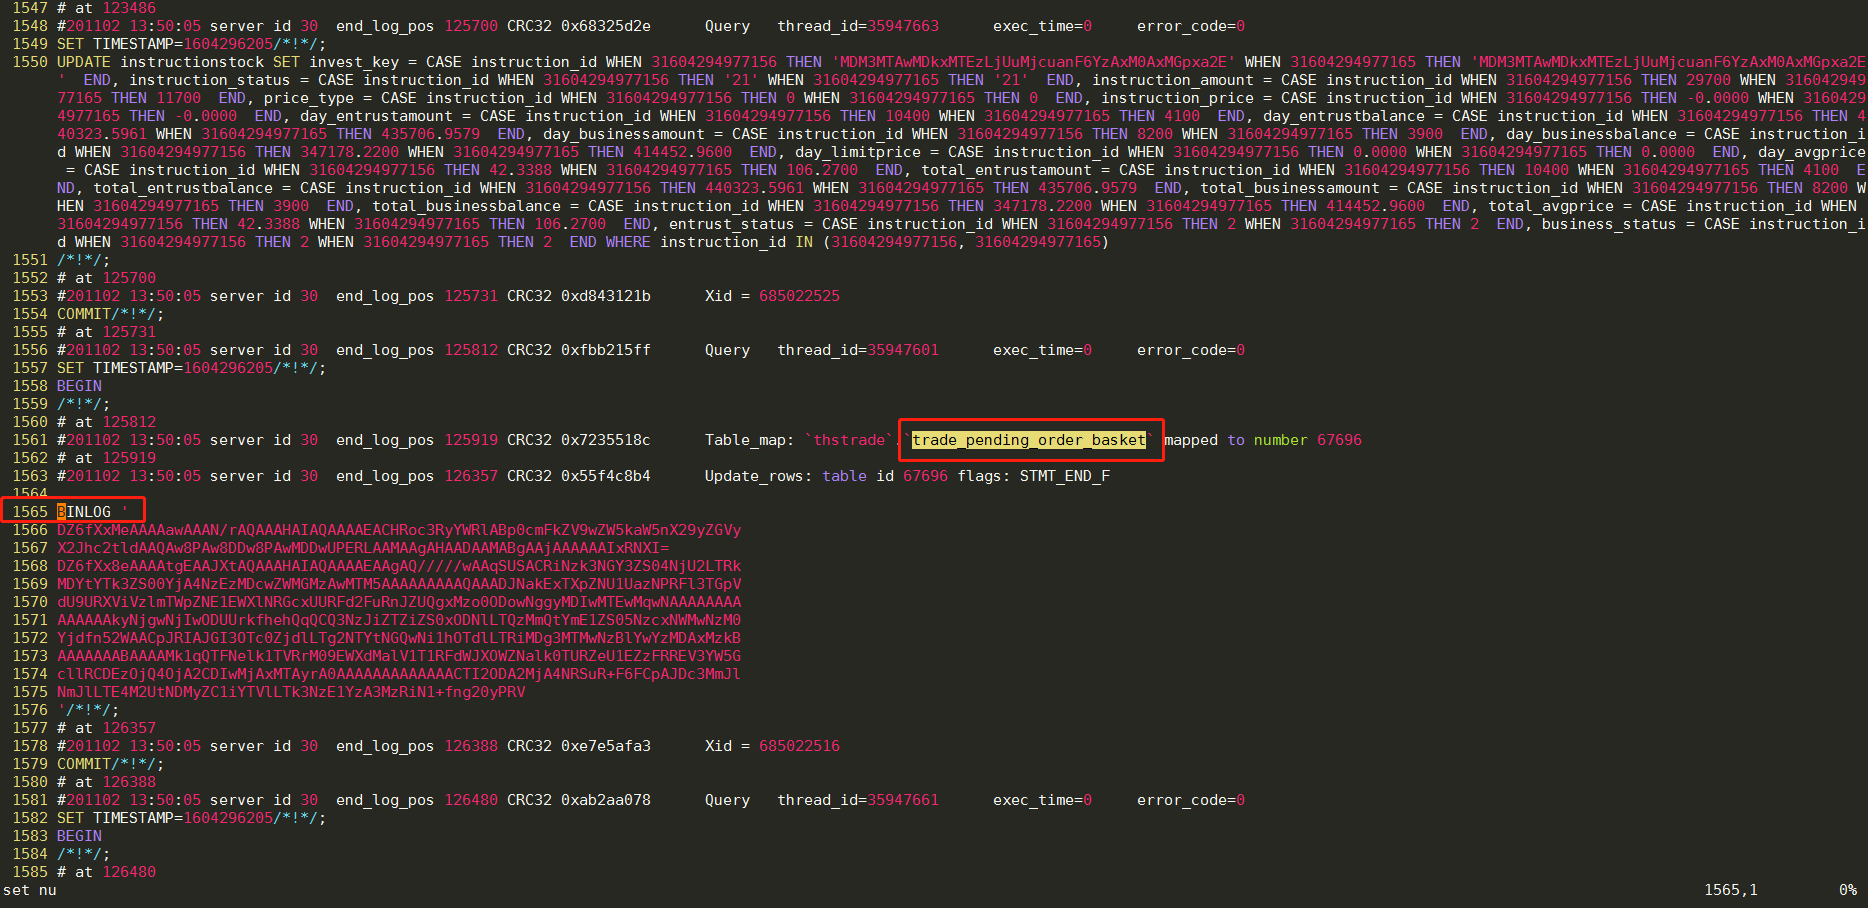Click base64 line starting 'MDYtYTk3ZS00'
This screenshot has width=1868, height=908.
point(399,584)
